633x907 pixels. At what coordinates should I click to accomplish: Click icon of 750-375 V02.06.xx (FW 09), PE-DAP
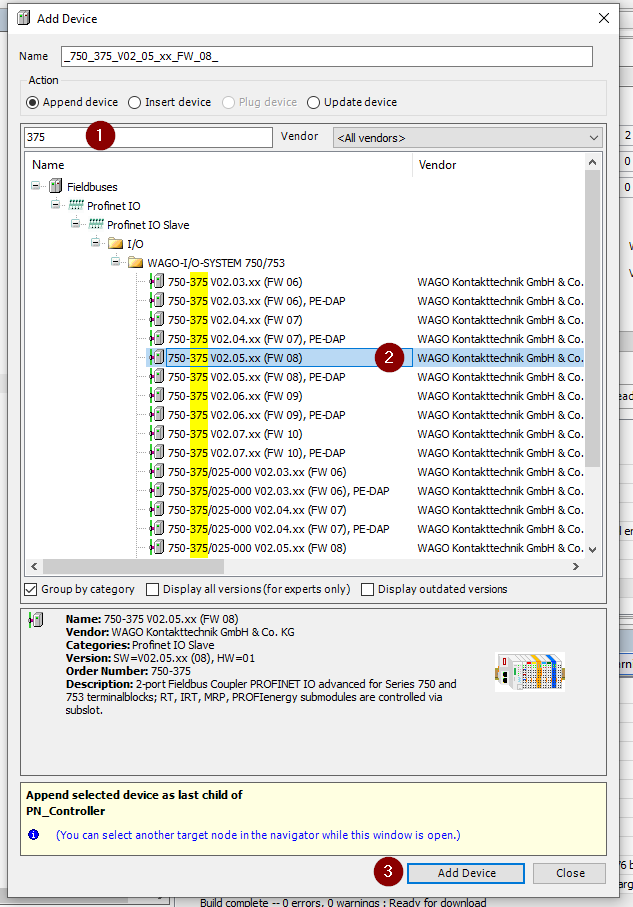157,415
